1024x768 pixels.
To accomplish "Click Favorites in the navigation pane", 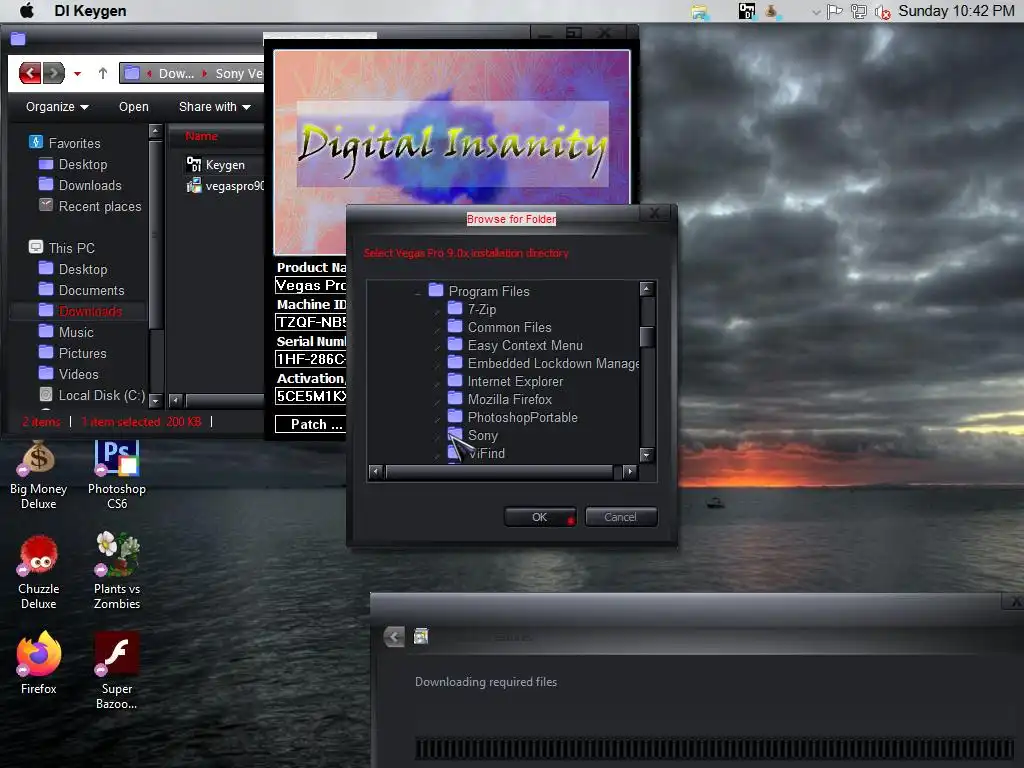I will 65,143.
